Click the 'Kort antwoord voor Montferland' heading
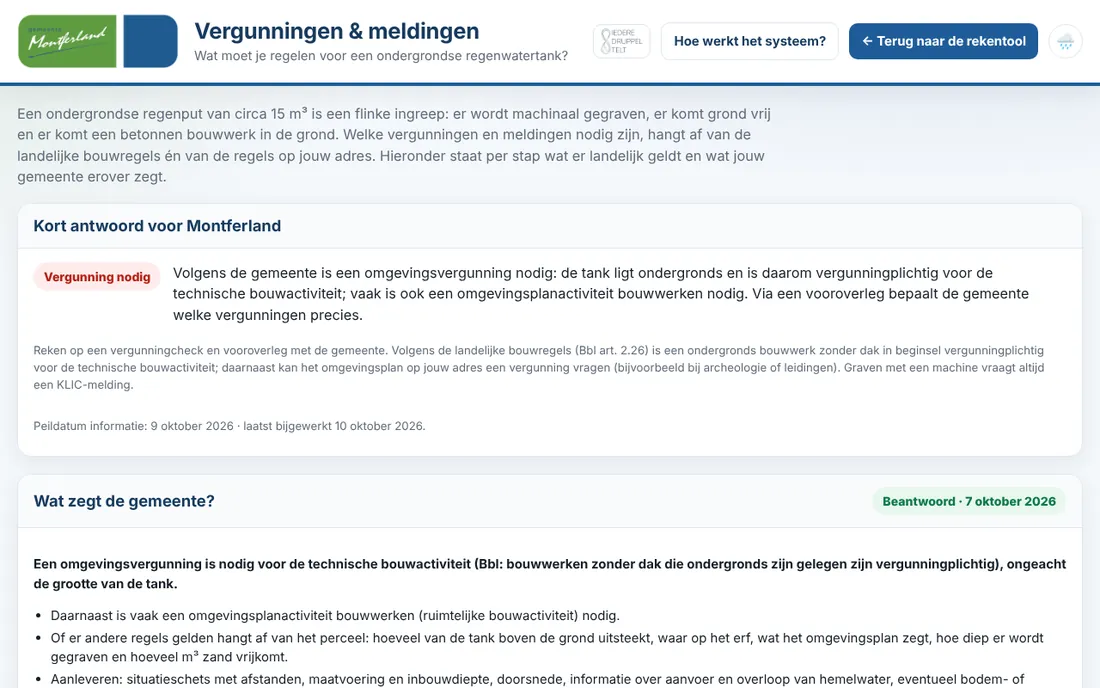 [157, 226]
